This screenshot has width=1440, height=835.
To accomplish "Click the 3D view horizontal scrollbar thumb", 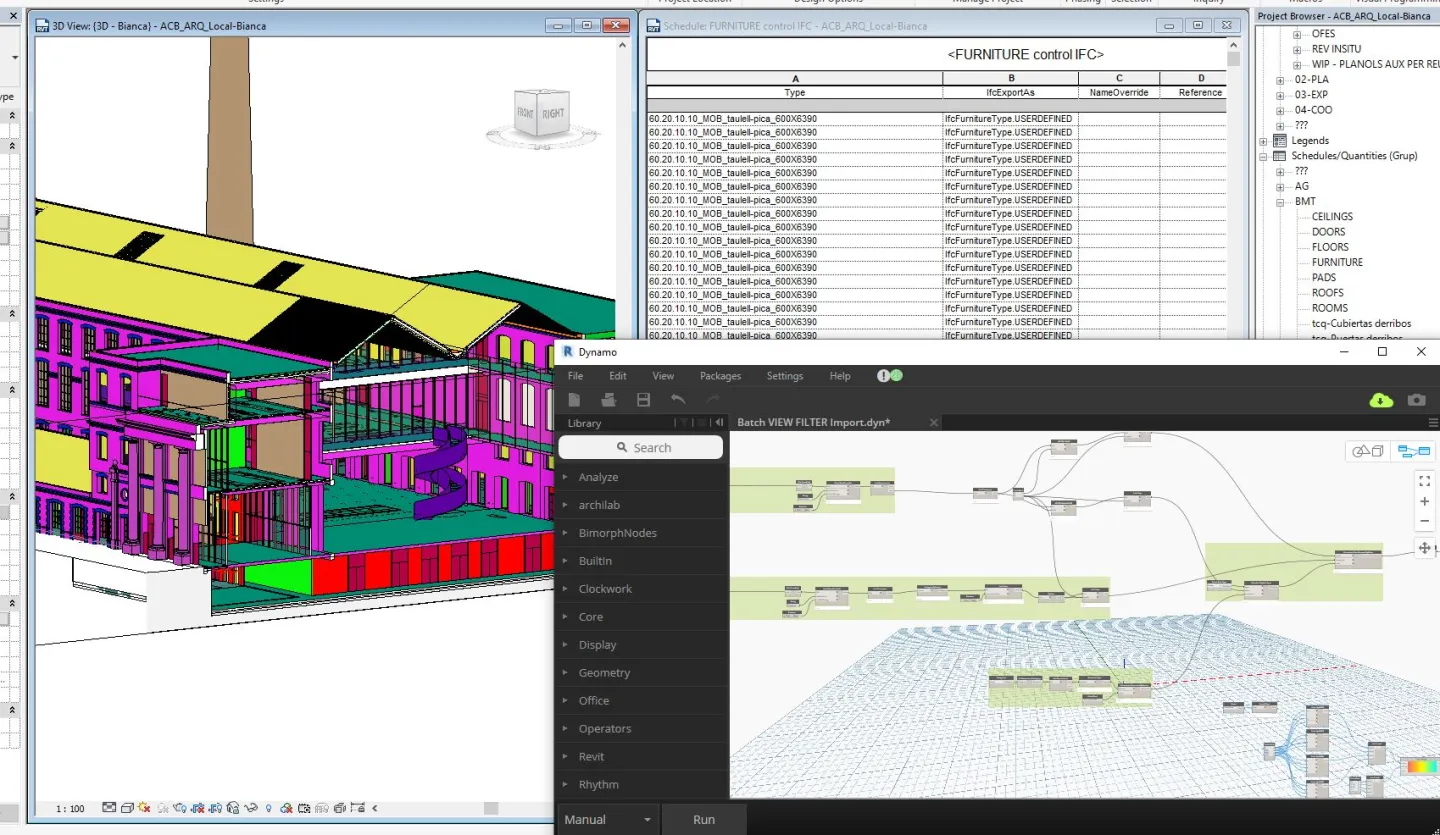I will tap(491, 808).
